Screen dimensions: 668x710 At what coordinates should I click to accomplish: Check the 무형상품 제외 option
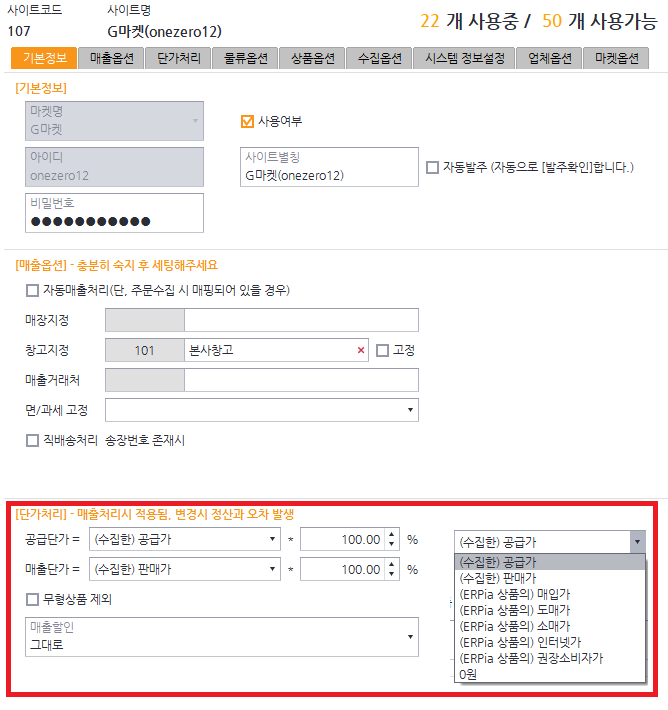(32, 600)
